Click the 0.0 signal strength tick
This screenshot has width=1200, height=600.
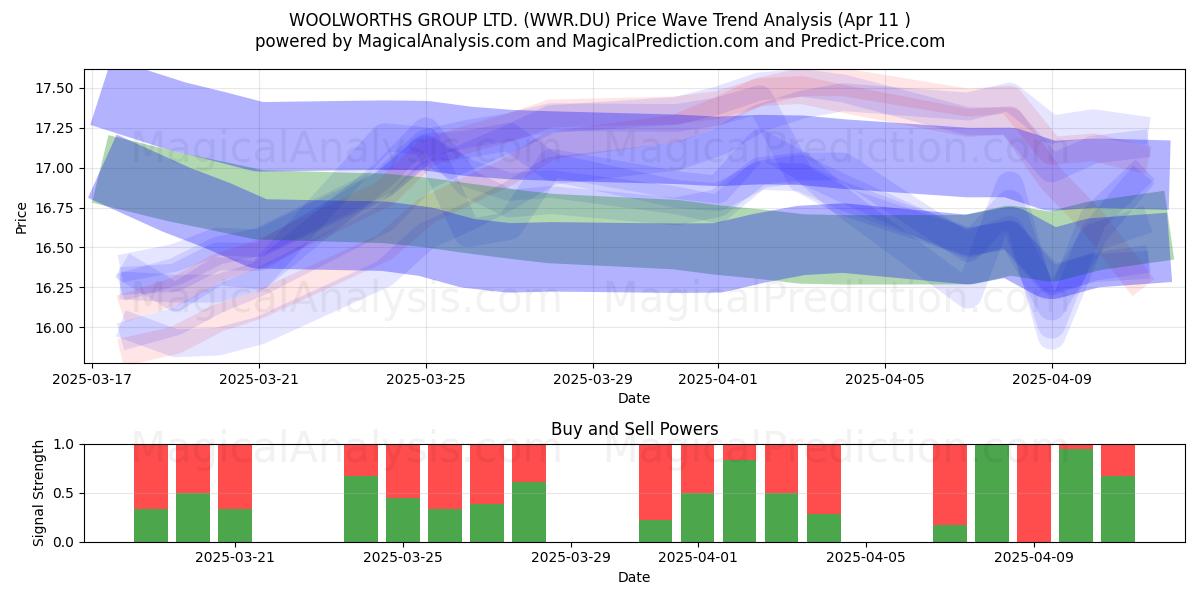65,542
